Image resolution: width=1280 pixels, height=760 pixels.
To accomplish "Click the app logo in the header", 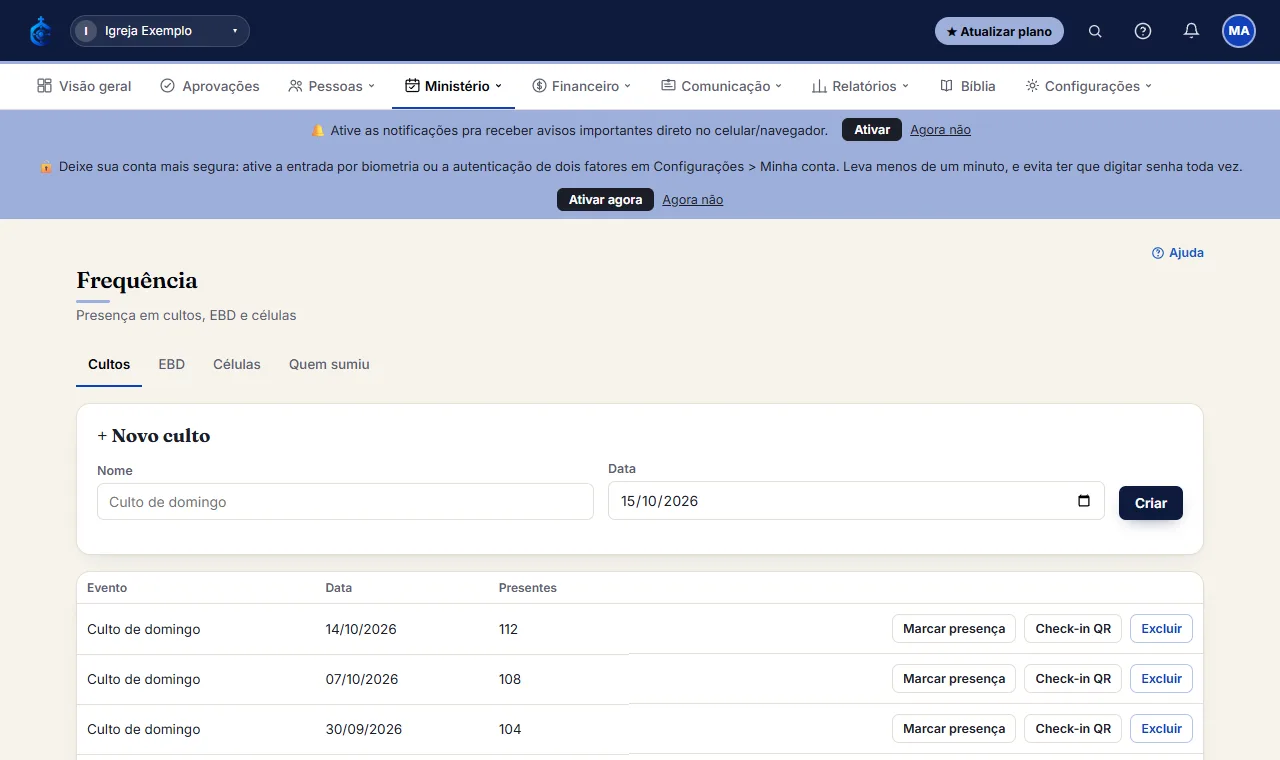I will 40,31.
